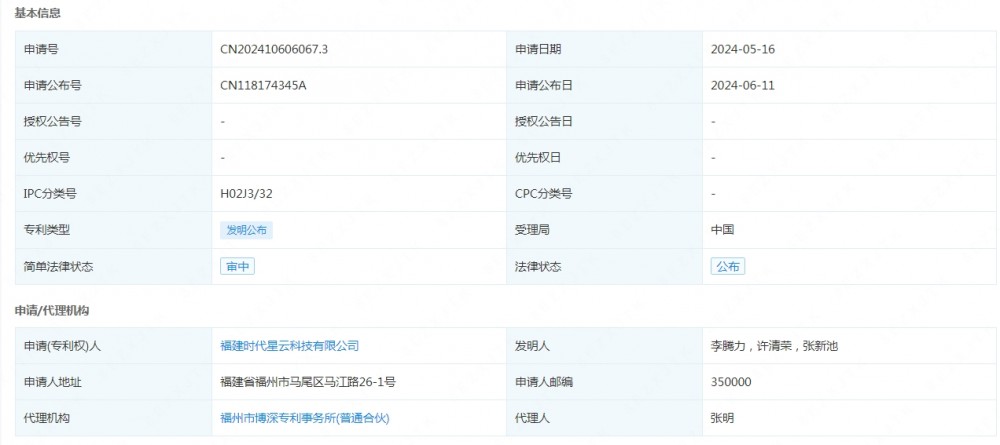Select IPC classification H02J3/32
Viewport: 1000px width, 445px height.
[x=246, y=194]
